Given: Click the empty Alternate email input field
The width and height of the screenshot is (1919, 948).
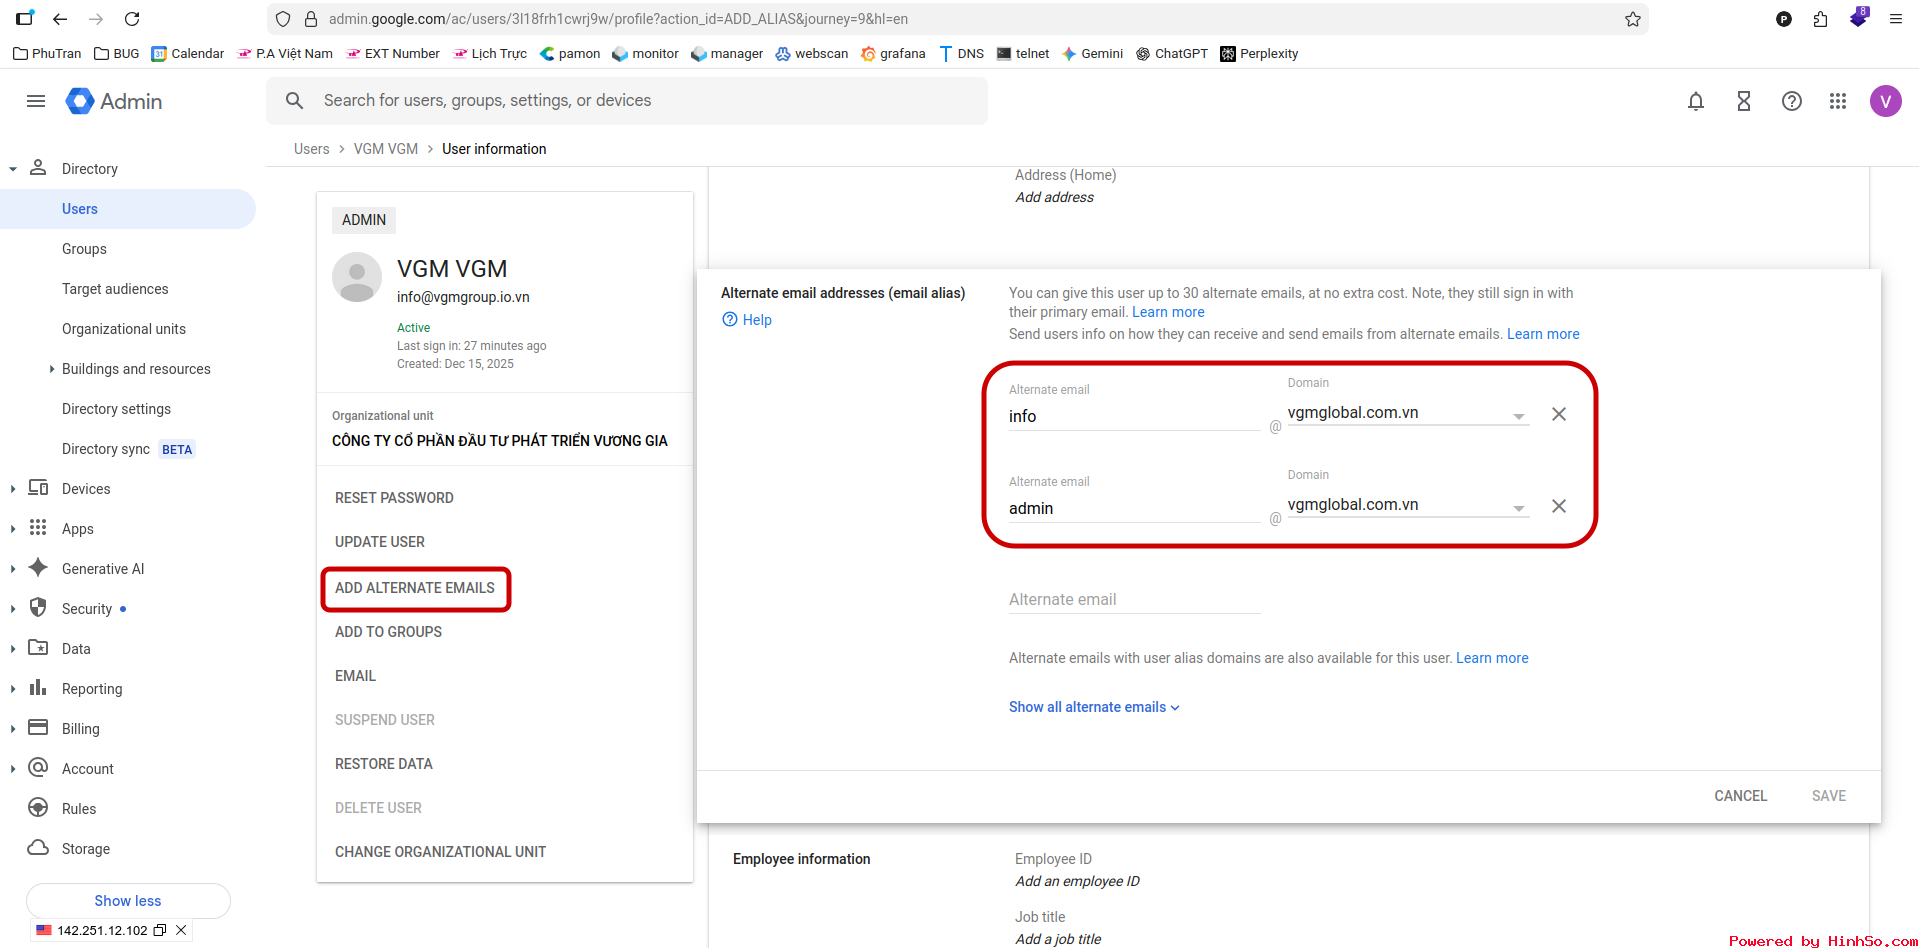Looking at the screenshot, I should click(x=1130, y=599).
